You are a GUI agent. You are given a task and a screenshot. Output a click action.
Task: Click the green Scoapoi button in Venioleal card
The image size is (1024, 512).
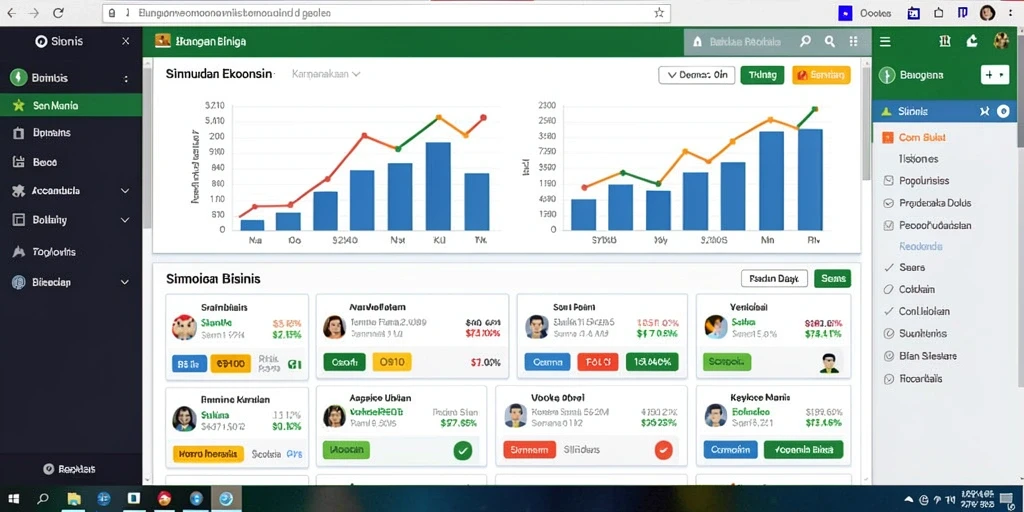727,362
